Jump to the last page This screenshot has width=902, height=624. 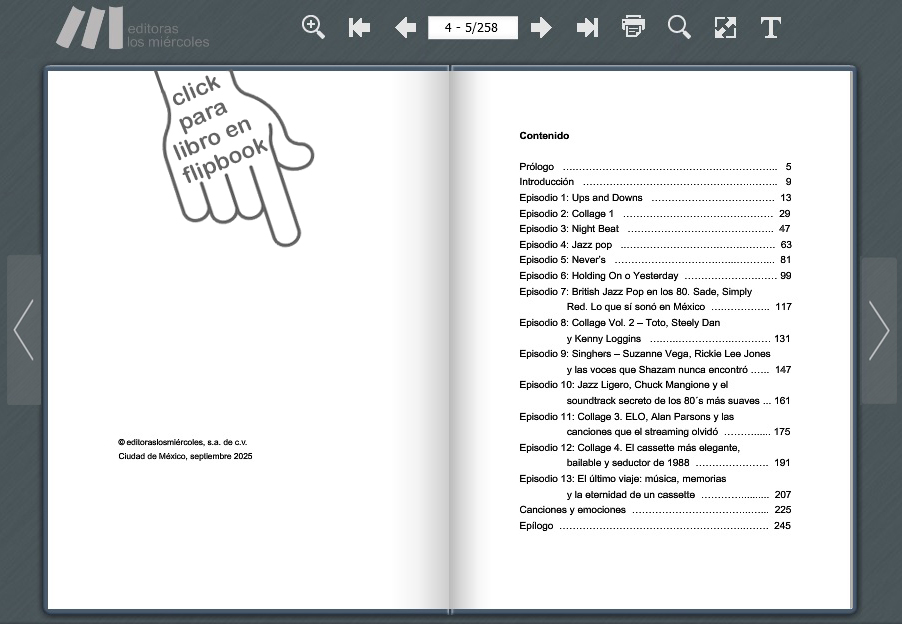click(587, 28)
